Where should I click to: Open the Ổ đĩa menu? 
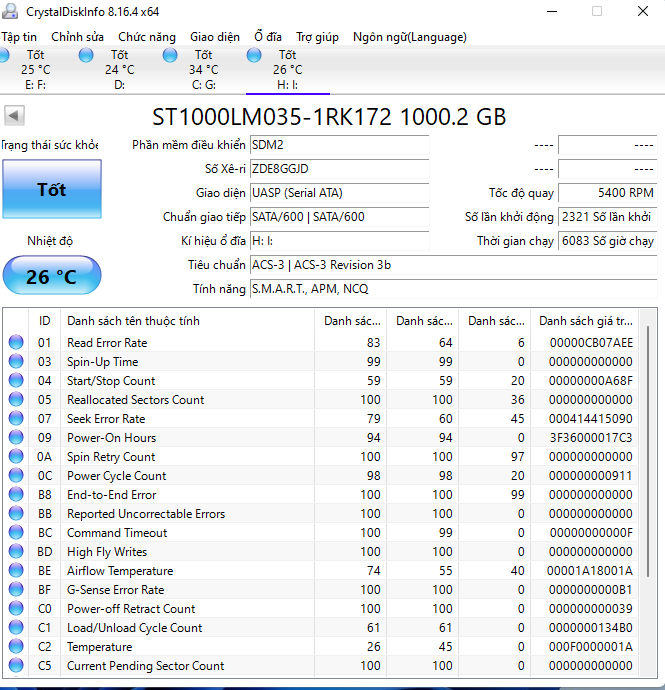click(268, 37)
